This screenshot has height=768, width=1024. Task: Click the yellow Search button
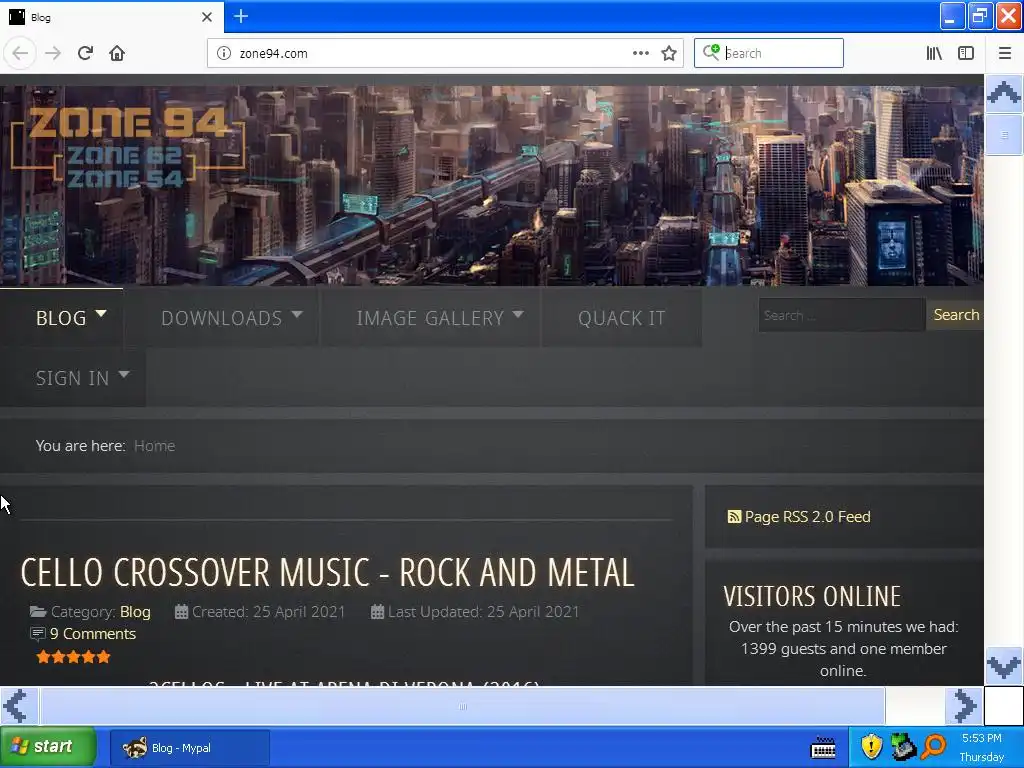tap(955, 315)
